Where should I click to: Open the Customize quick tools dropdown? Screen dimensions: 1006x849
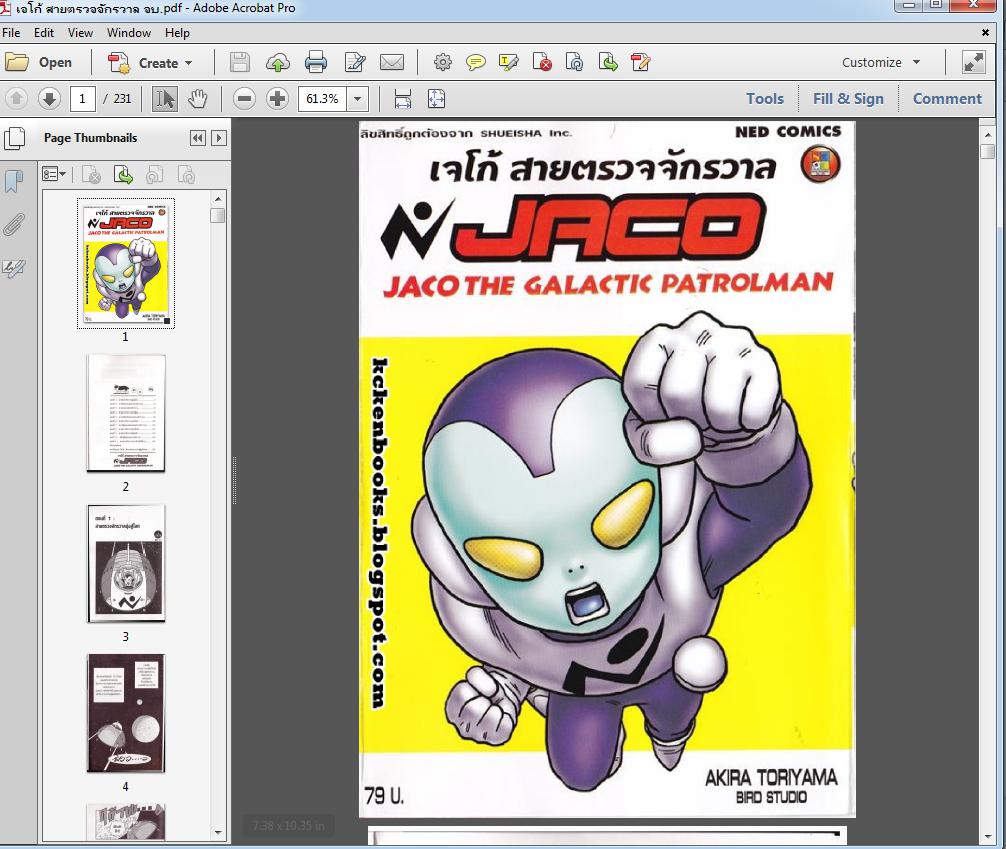881,62
